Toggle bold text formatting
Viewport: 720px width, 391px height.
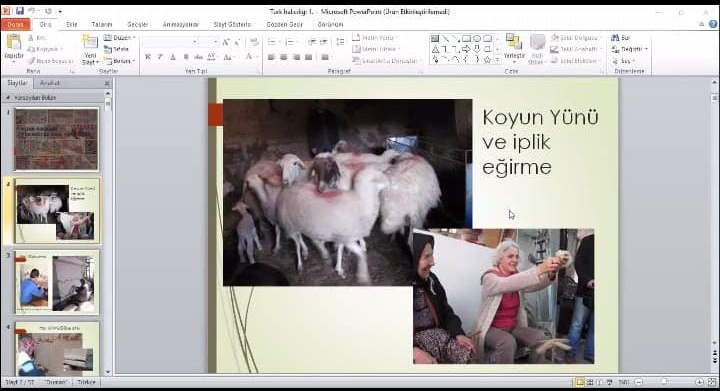148,57
